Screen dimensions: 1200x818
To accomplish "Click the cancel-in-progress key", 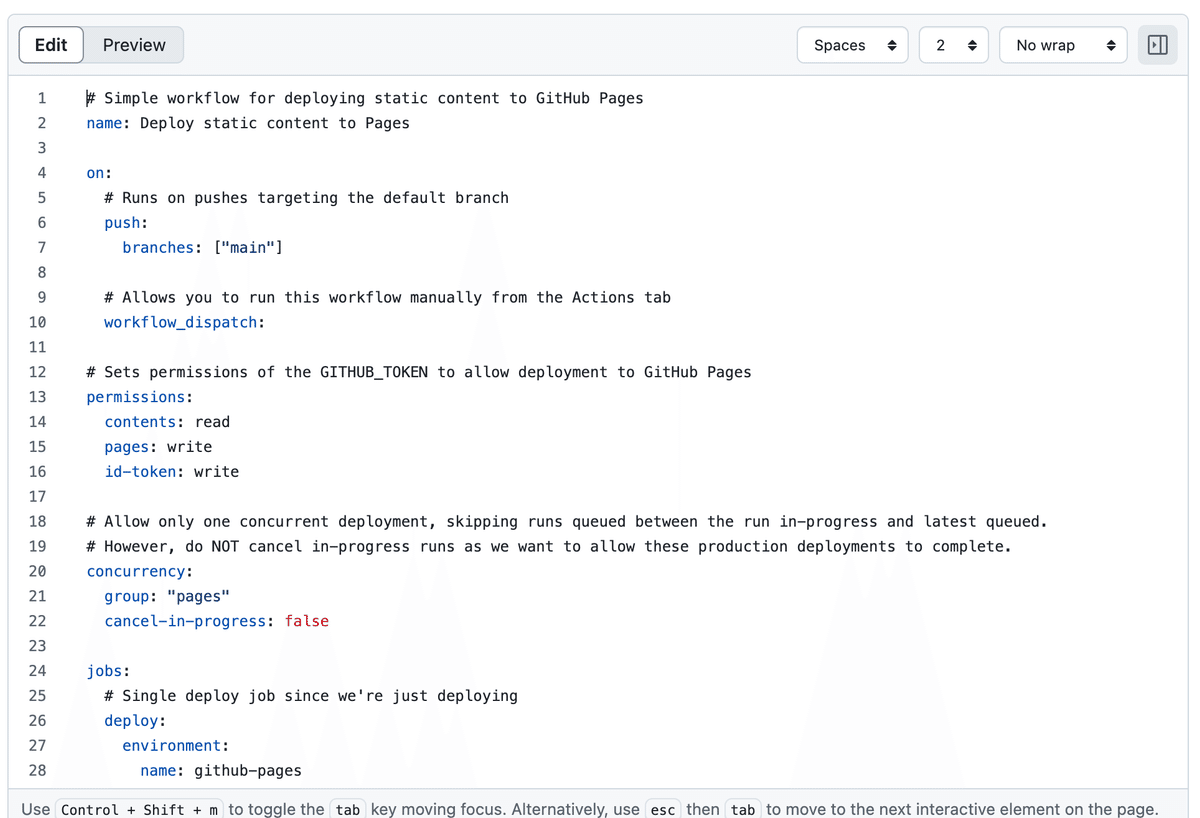I will click(185, 621).
